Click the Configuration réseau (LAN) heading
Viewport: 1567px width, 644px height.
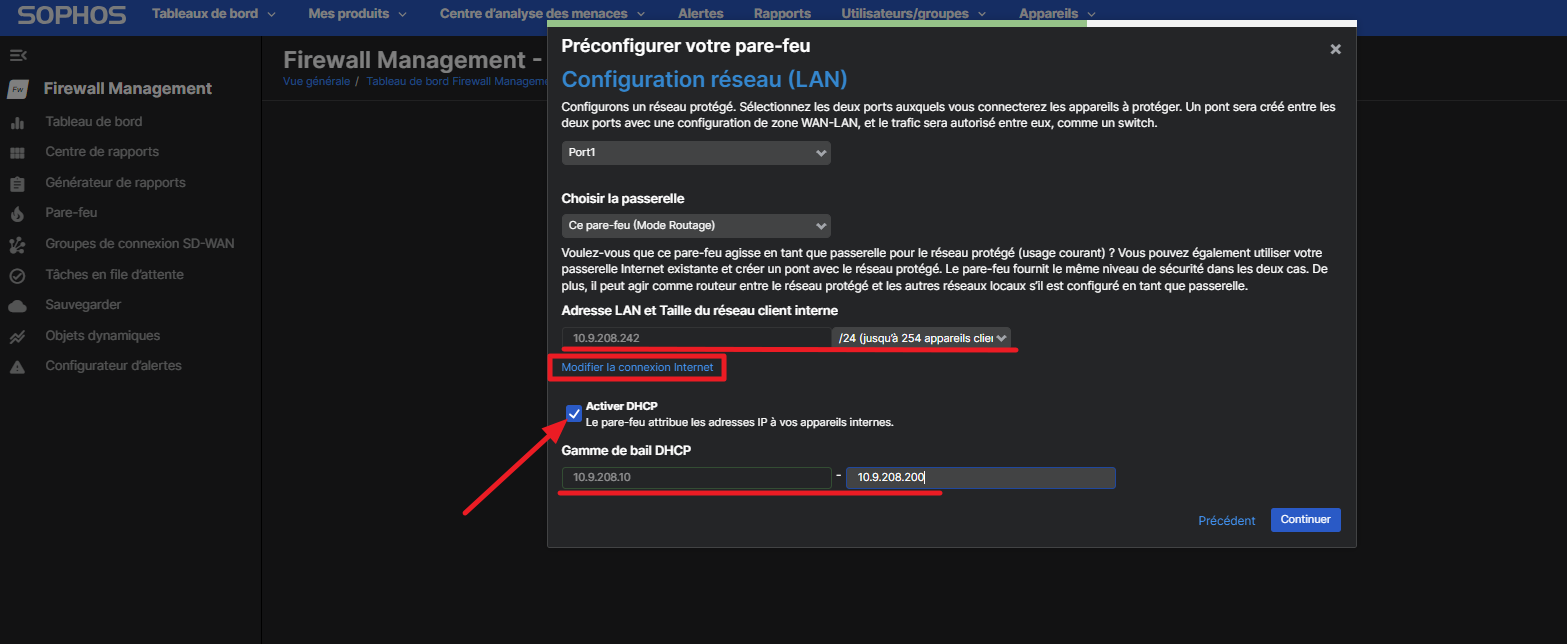pyautogui.click(x=705, y=79)
